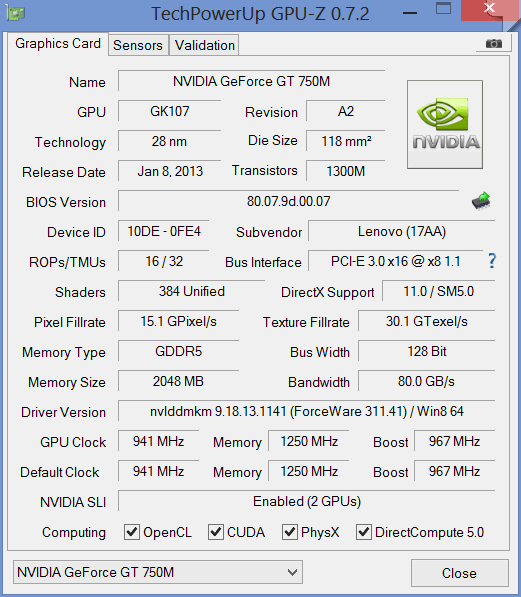521x597 pixels.
Task: Switch to the Validation tab
Action: pos(205,45)
